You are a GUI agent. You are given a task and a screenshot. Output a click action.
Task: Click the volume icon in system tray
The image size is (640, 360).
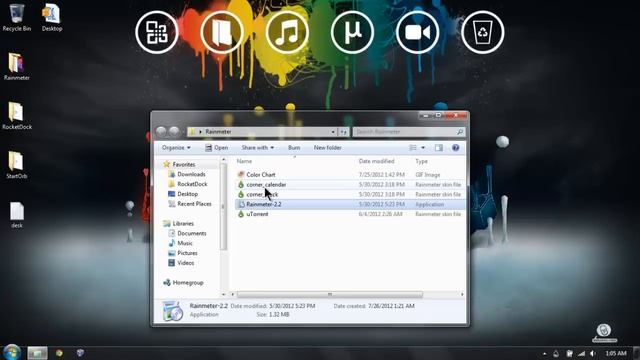593,353
